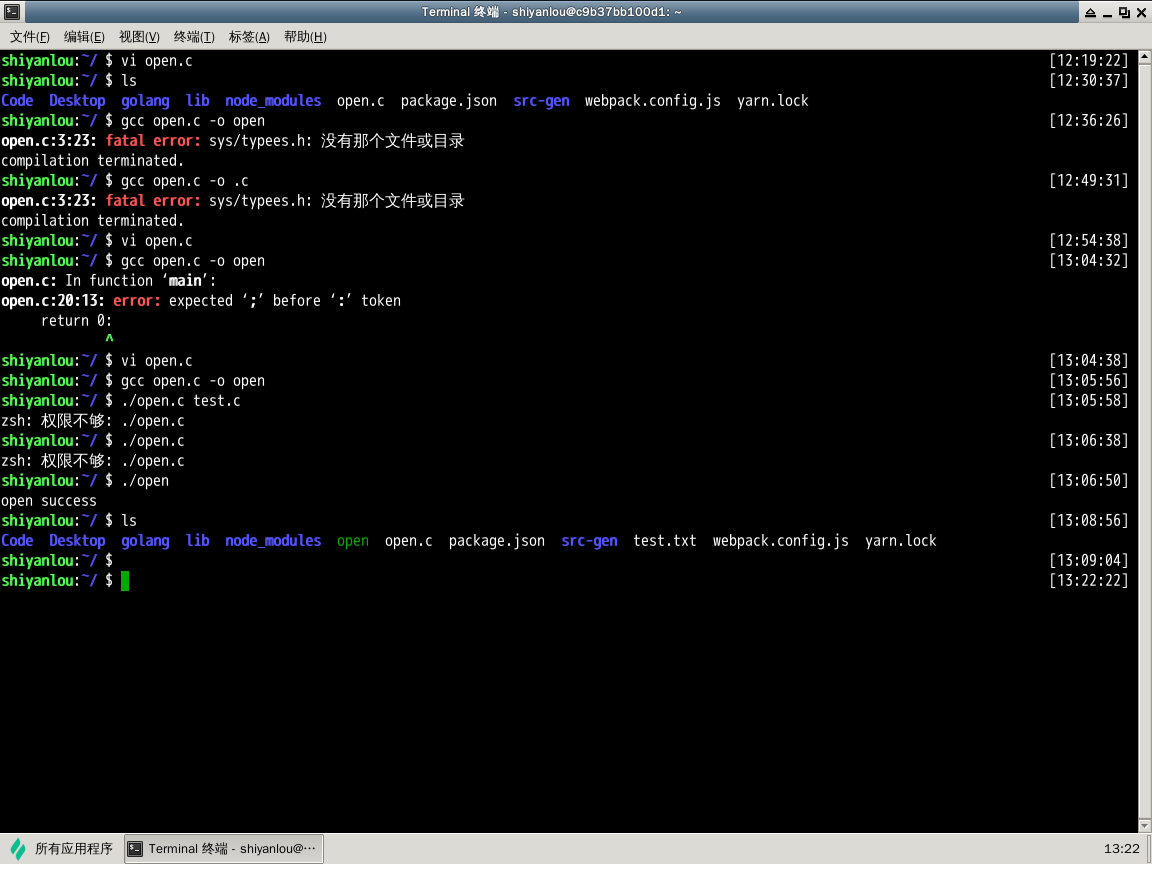
Task: Click the green cursor block at prompt
Action: pyautogui.click(x=125, y=581)
